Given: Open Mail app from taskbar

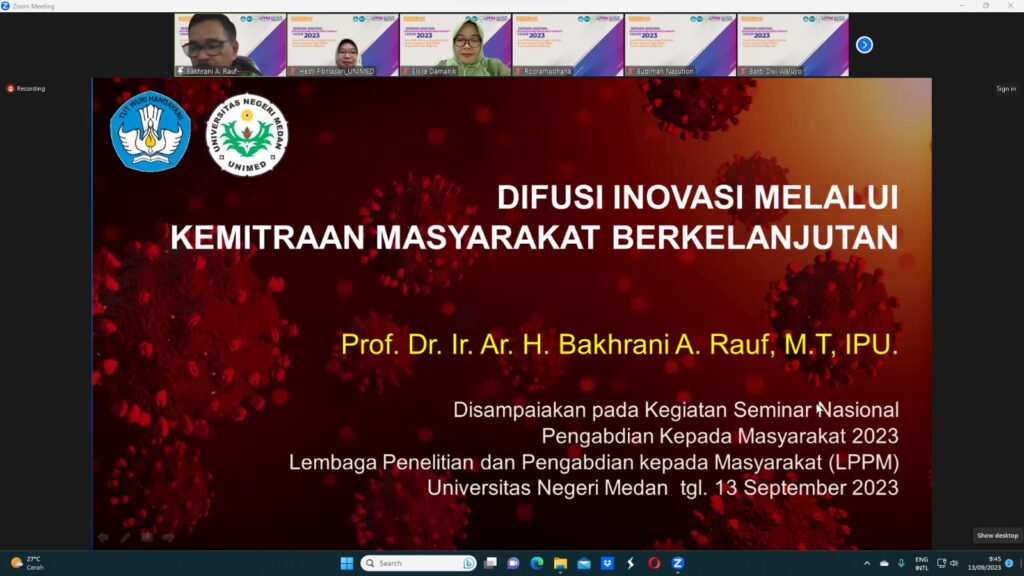Looking at the screenshot, I should coord(584,563).
